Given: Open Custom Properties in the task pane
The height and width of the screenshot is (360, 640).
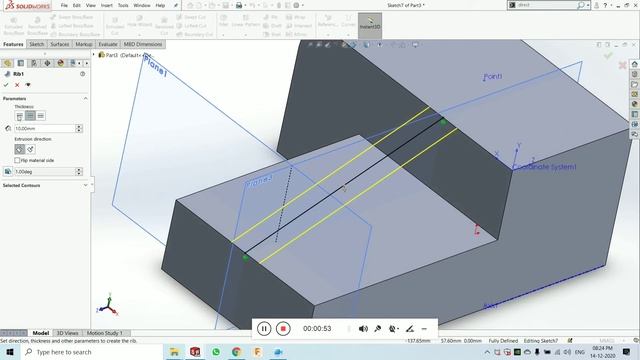Looking at the screenshot, I should 635,114.
